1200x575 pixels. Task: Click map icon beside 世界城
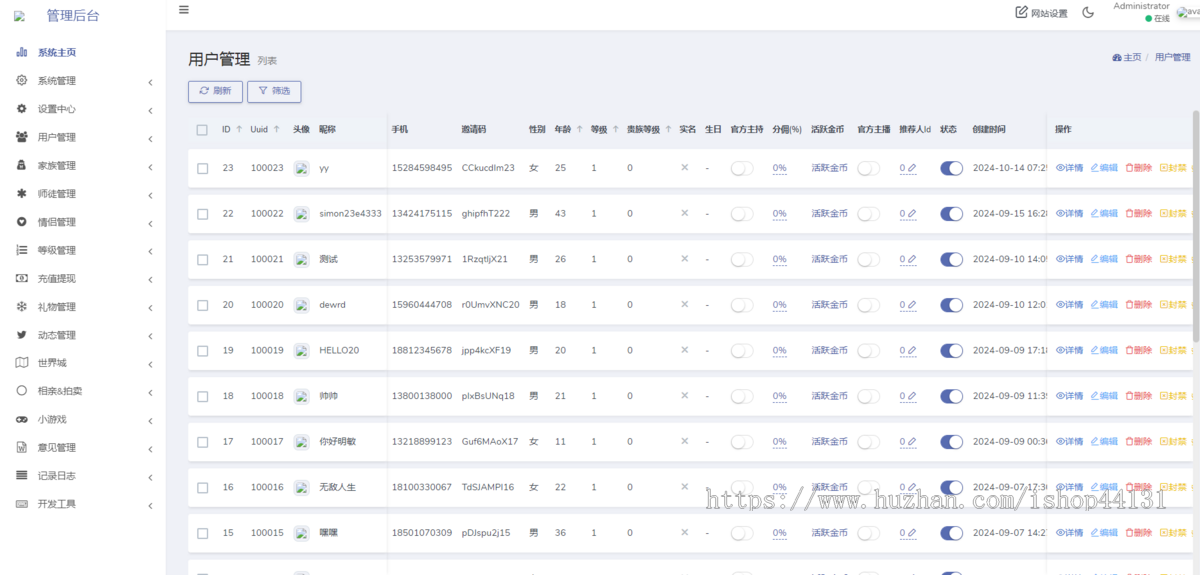[21, 362]
